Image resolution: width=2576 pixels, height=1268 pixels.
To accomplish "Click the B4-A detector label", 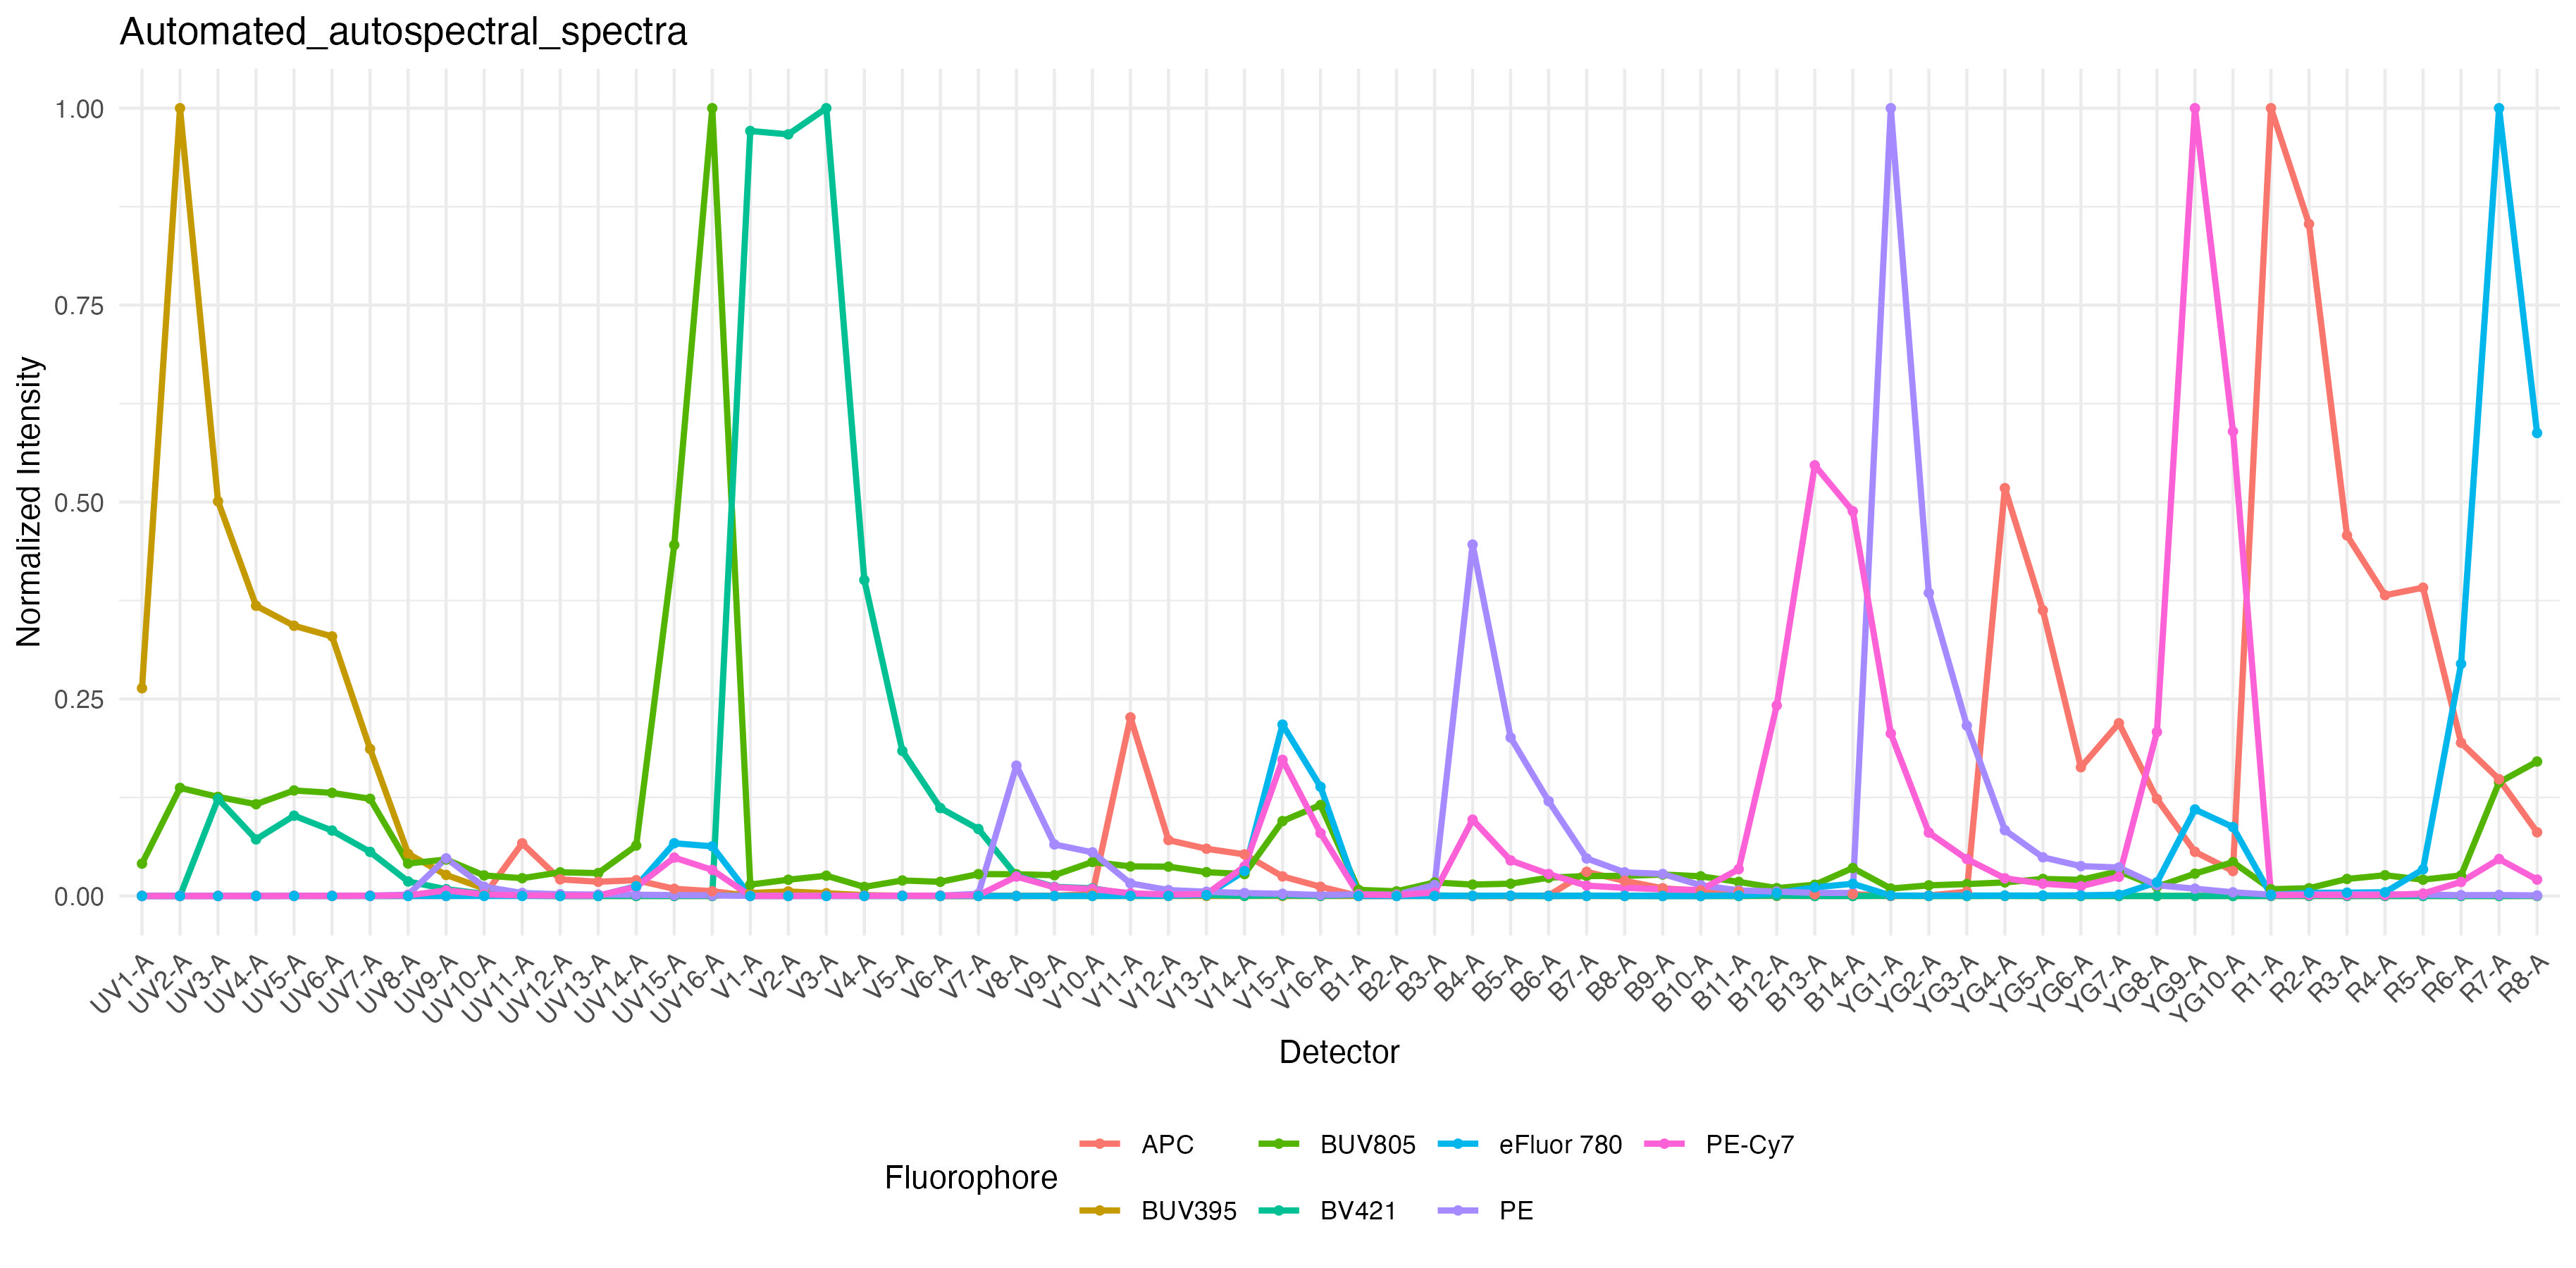I will click(1460, 979).
